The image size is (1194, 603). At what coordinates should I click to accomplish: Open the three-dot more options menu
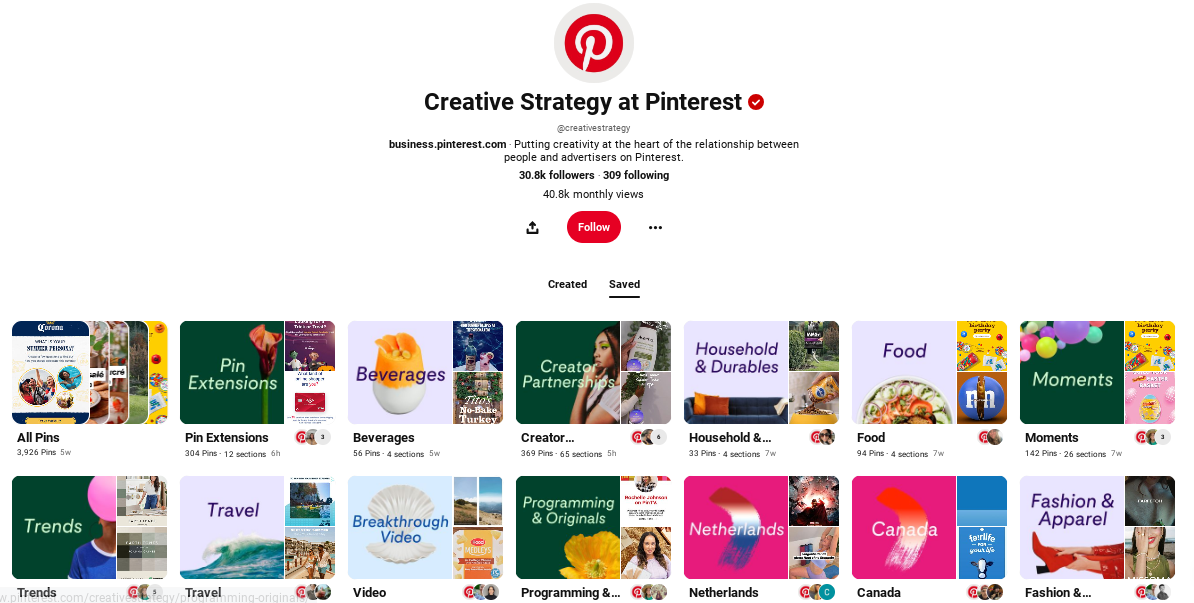(655, 227)
